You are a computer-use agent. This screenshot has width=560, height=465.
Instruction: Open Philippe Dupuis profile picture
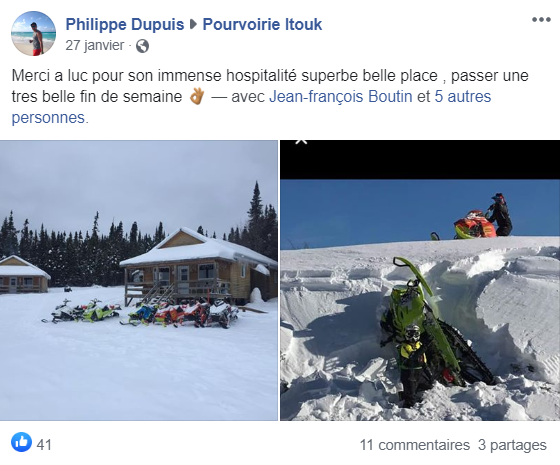pos(33,33)
